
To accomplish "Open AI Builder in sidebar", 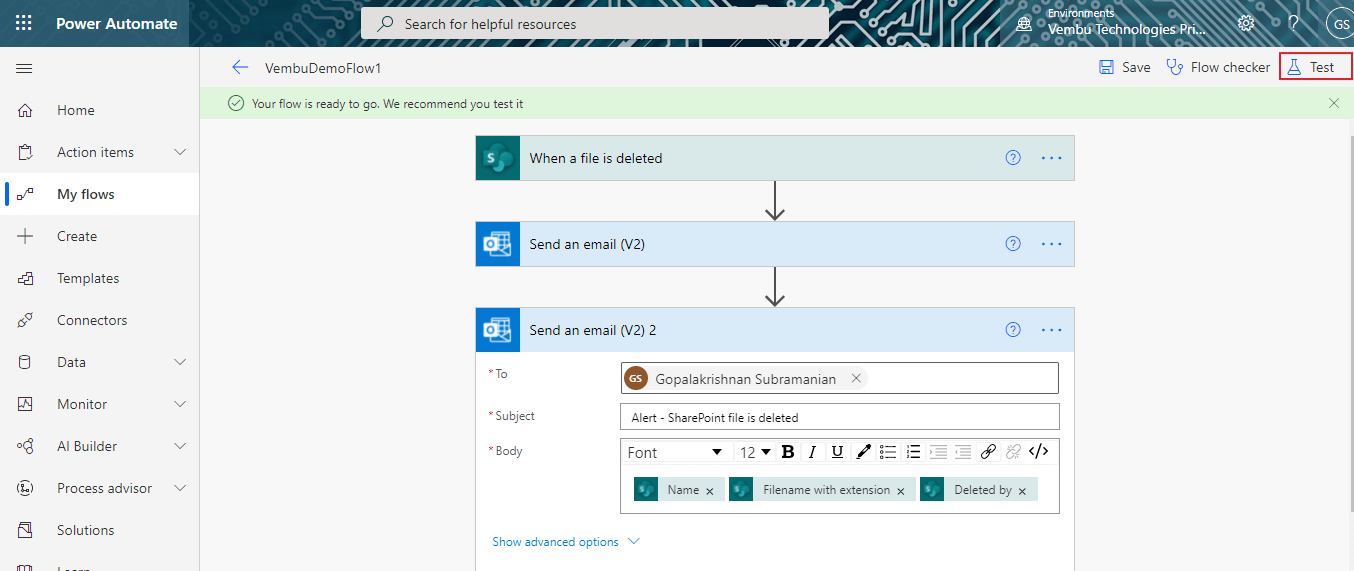I will coord(87,446).
